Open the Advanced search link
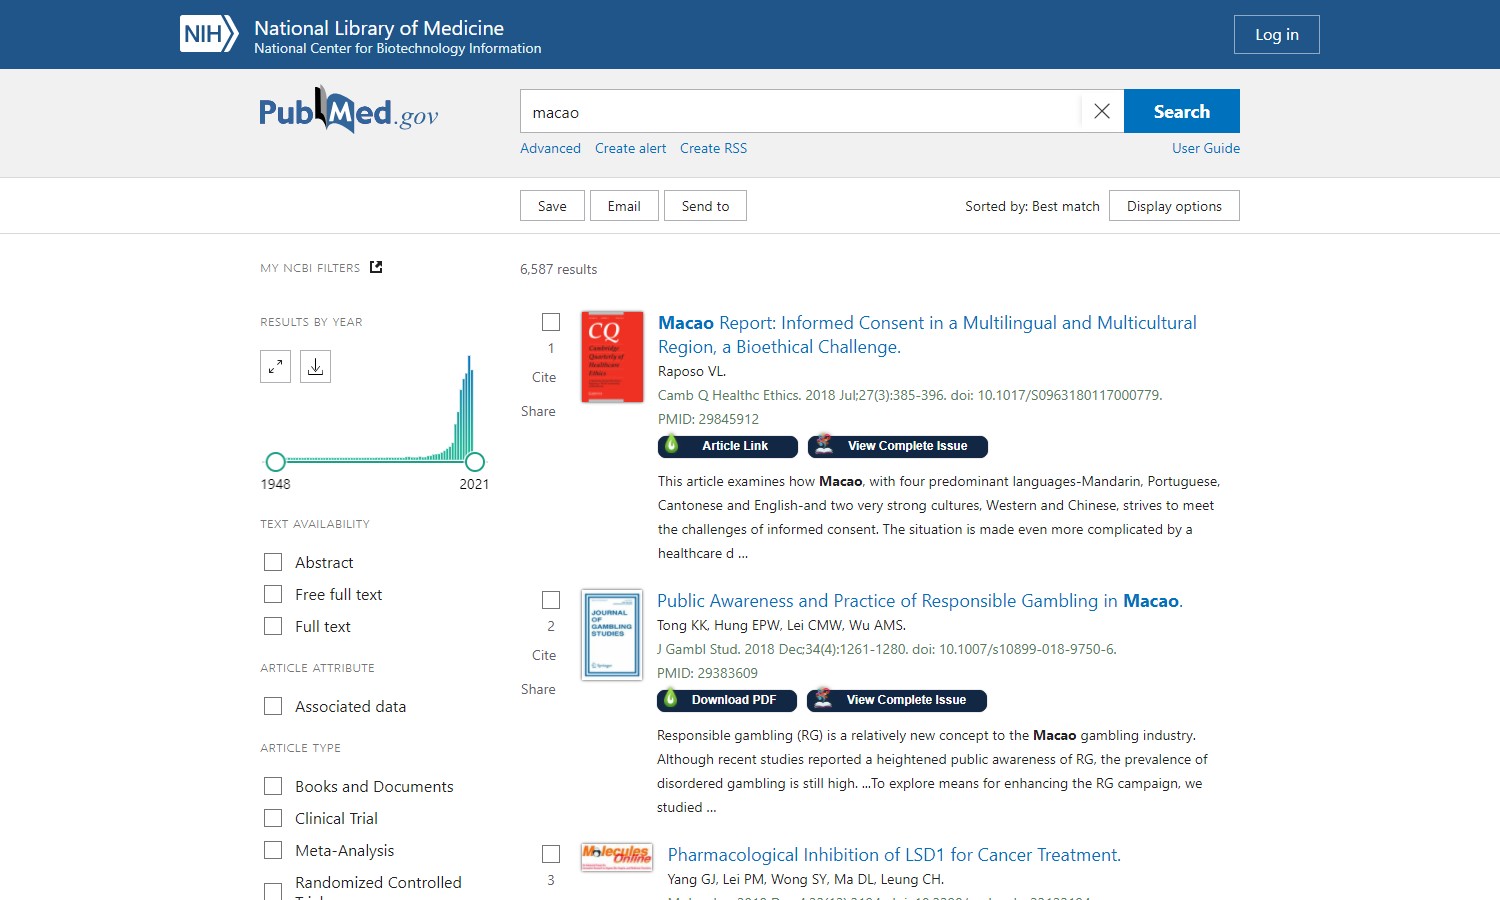This screenshot has width=1500, height=900. [x=550, y=148]
